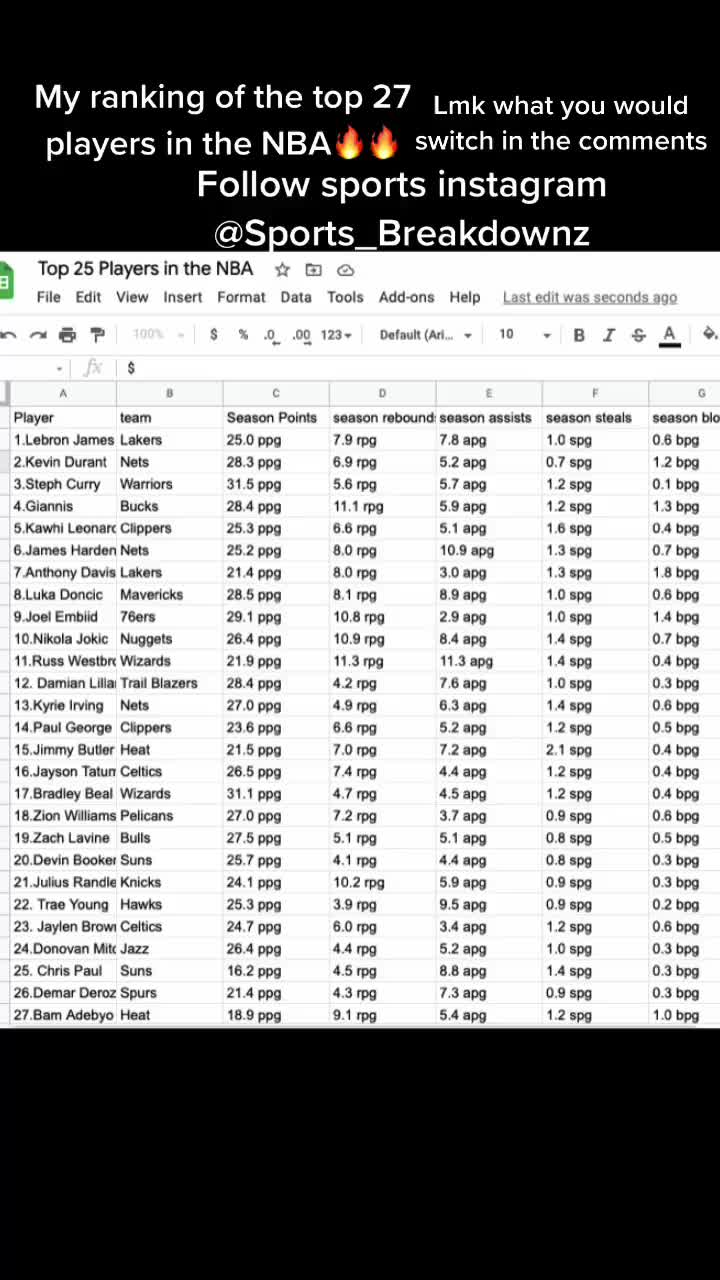This screenshot has width=720, height=1280.
Task: Toggle strikethrough formatting
Action: [x=638, y=335]
